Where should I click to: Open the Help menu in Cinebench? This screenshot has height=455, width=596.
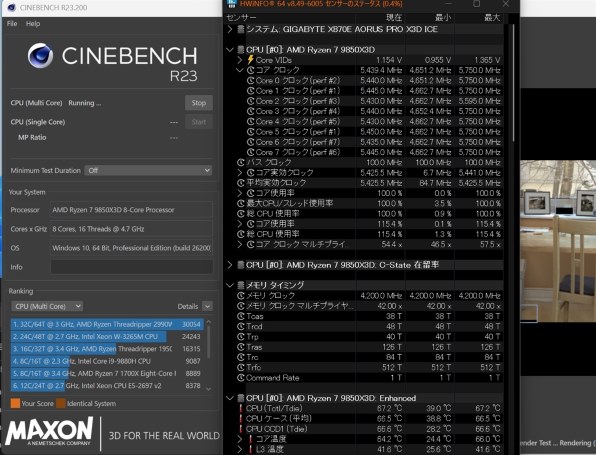pos(33,24)
